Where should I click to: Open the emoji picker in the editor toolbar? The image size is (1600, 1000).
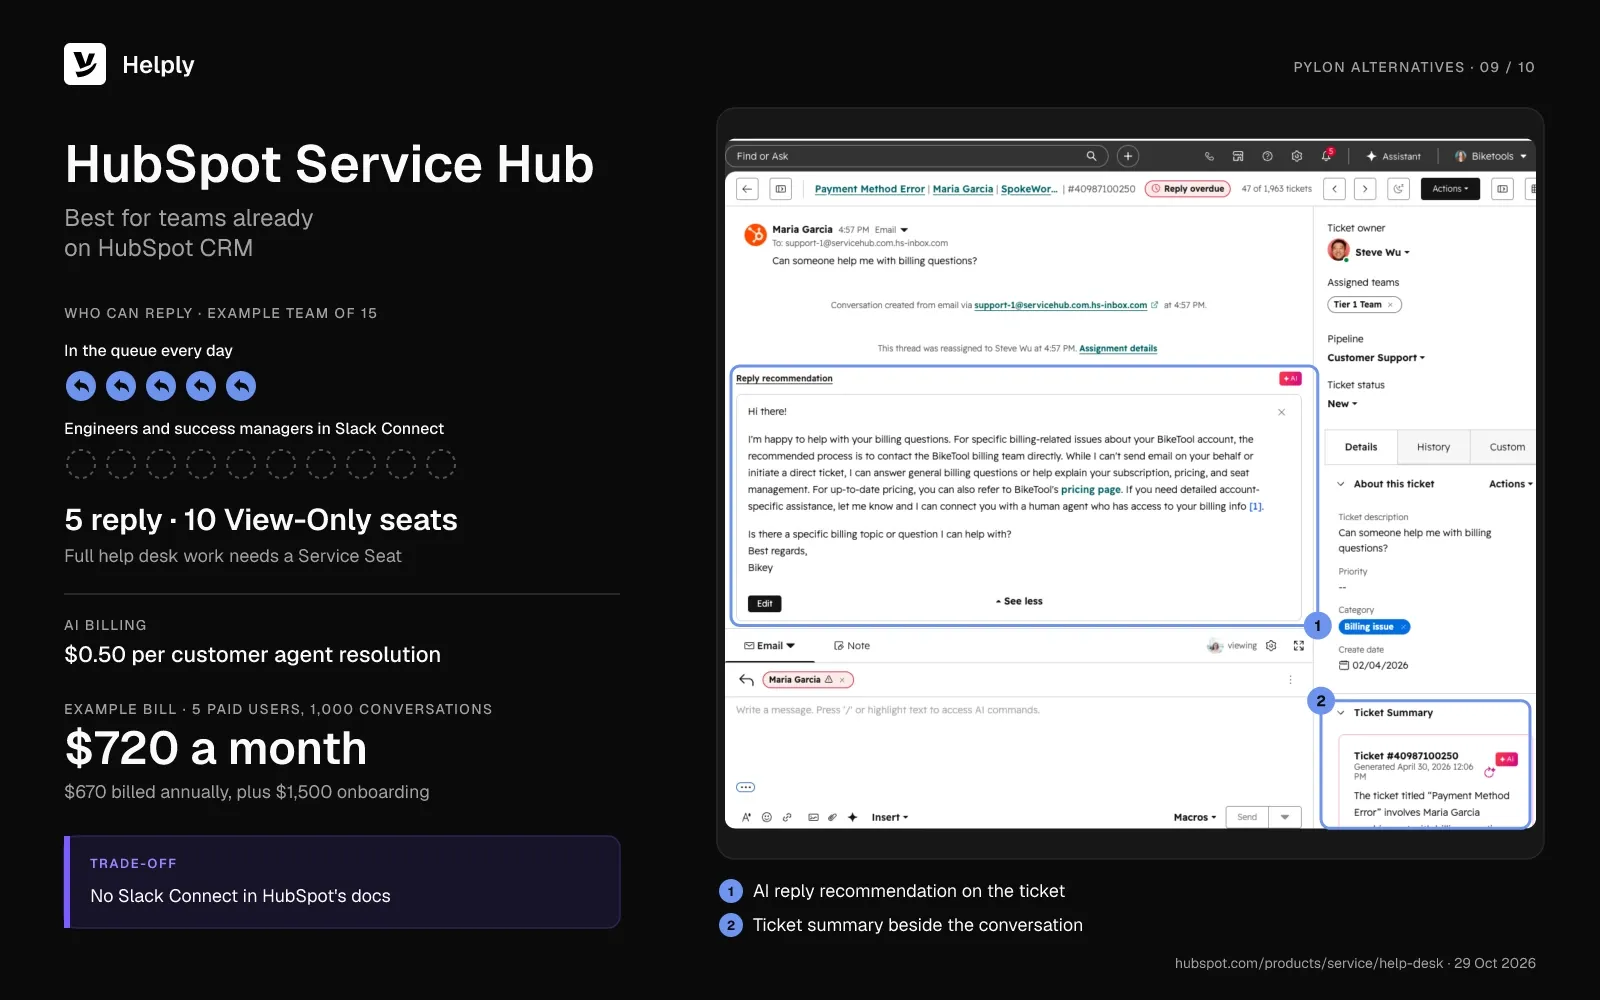(767, 817)
